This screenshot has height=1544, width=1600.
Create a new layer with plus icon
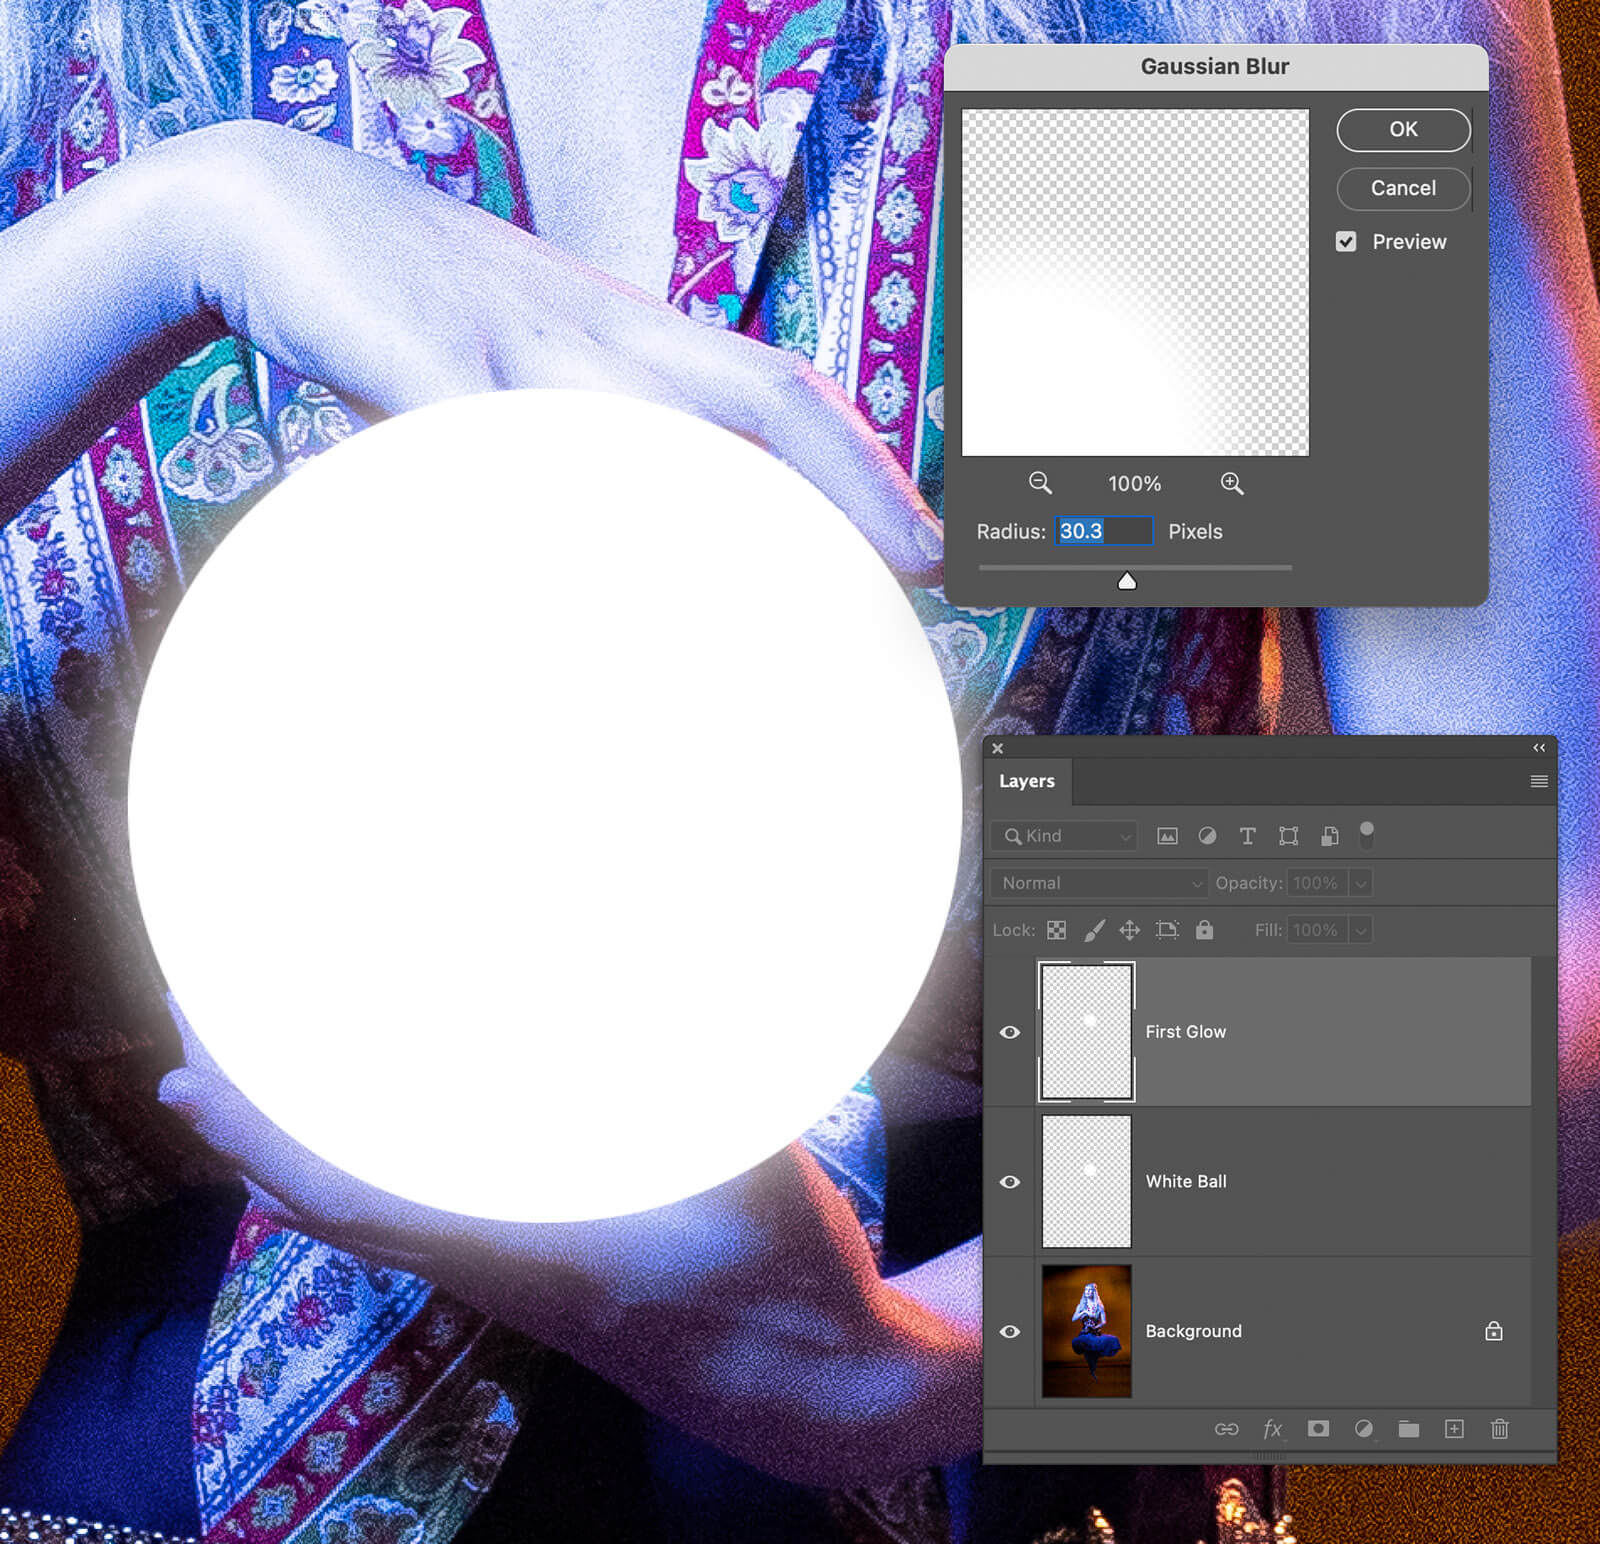(x=1454, y=1429)
